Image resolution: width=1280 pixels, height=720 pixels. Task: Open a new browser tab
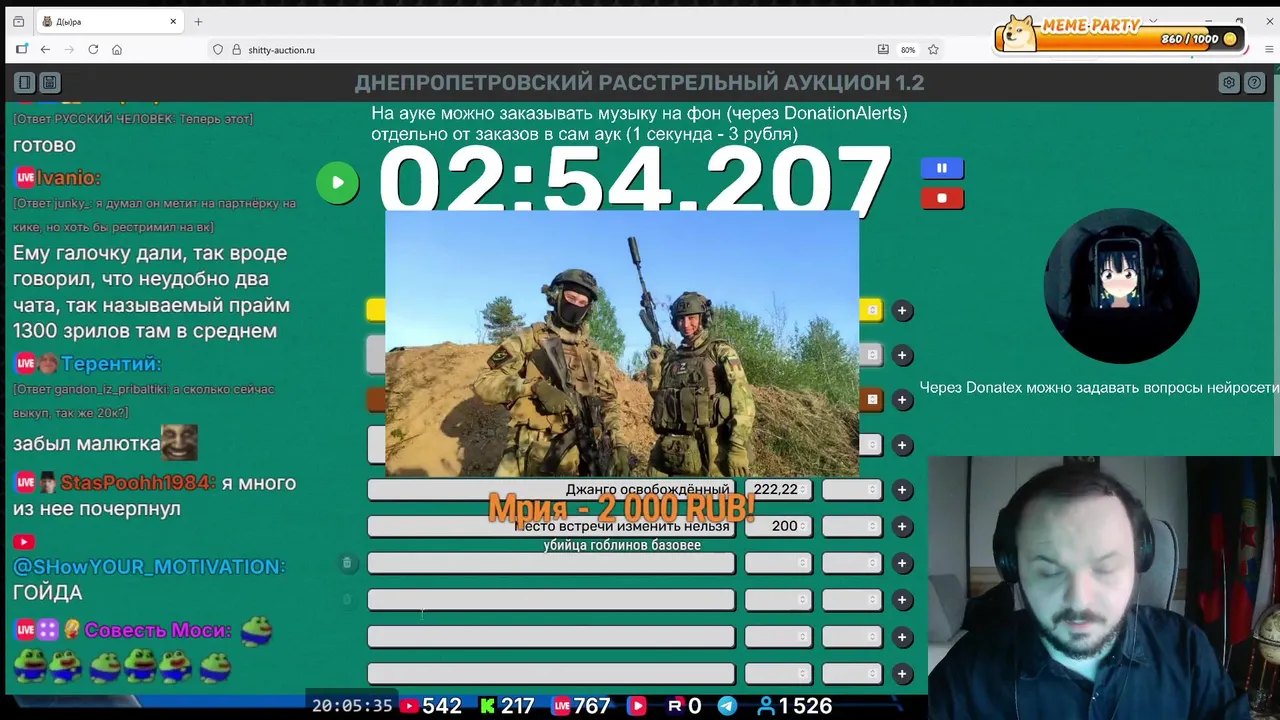click(x=198, y=21)
